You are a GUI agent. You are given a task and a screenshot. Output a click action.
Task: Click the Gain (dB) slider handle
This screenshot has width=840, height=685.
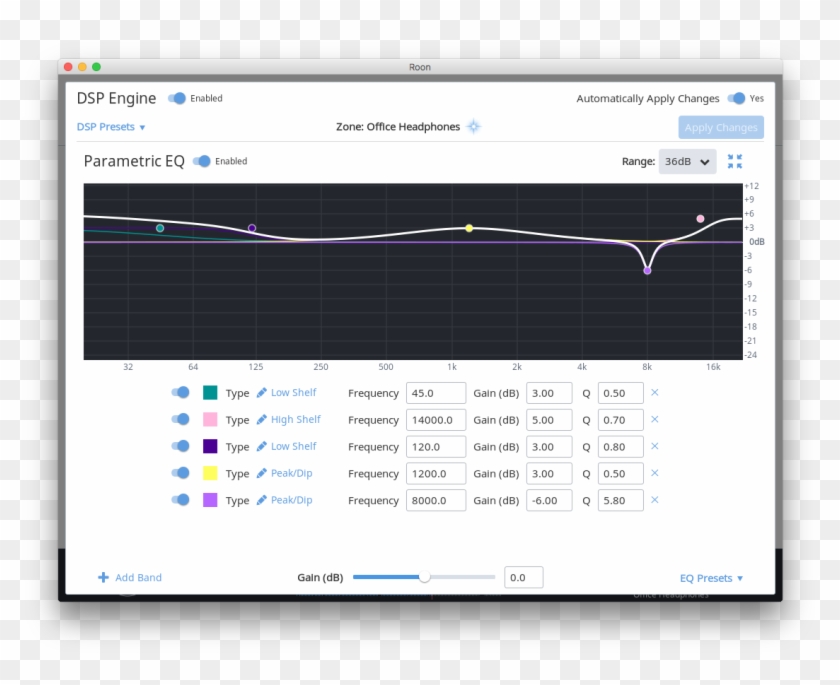[424, 577]
